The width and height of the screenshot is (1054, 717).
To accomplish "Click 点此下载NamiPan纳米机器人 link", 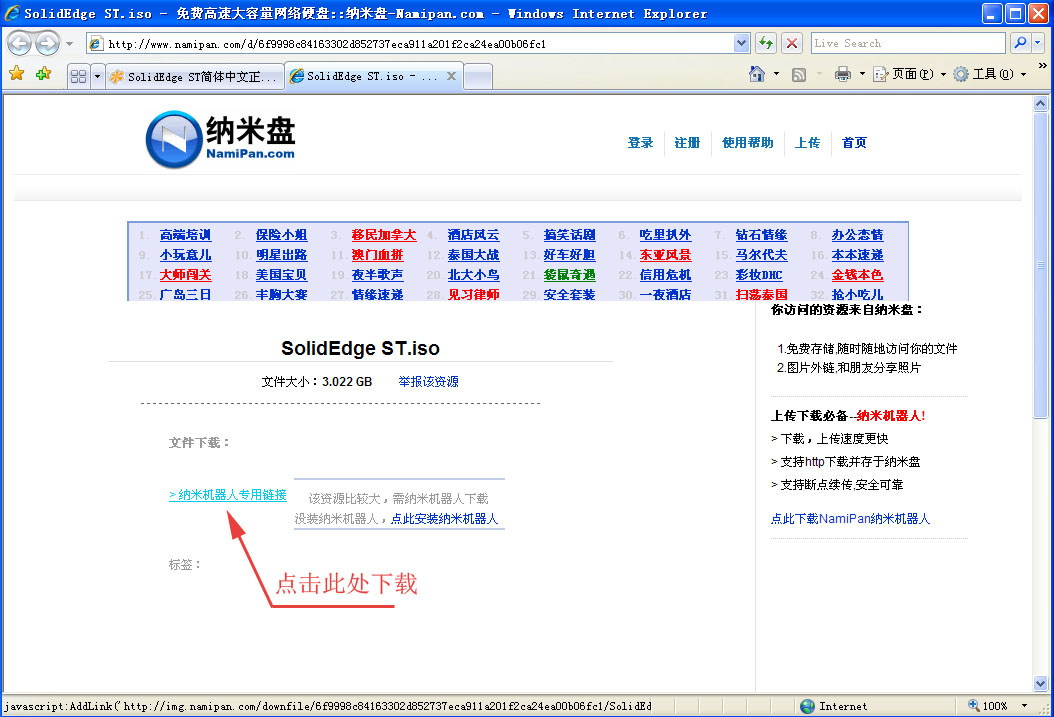I will click(850, 519).
